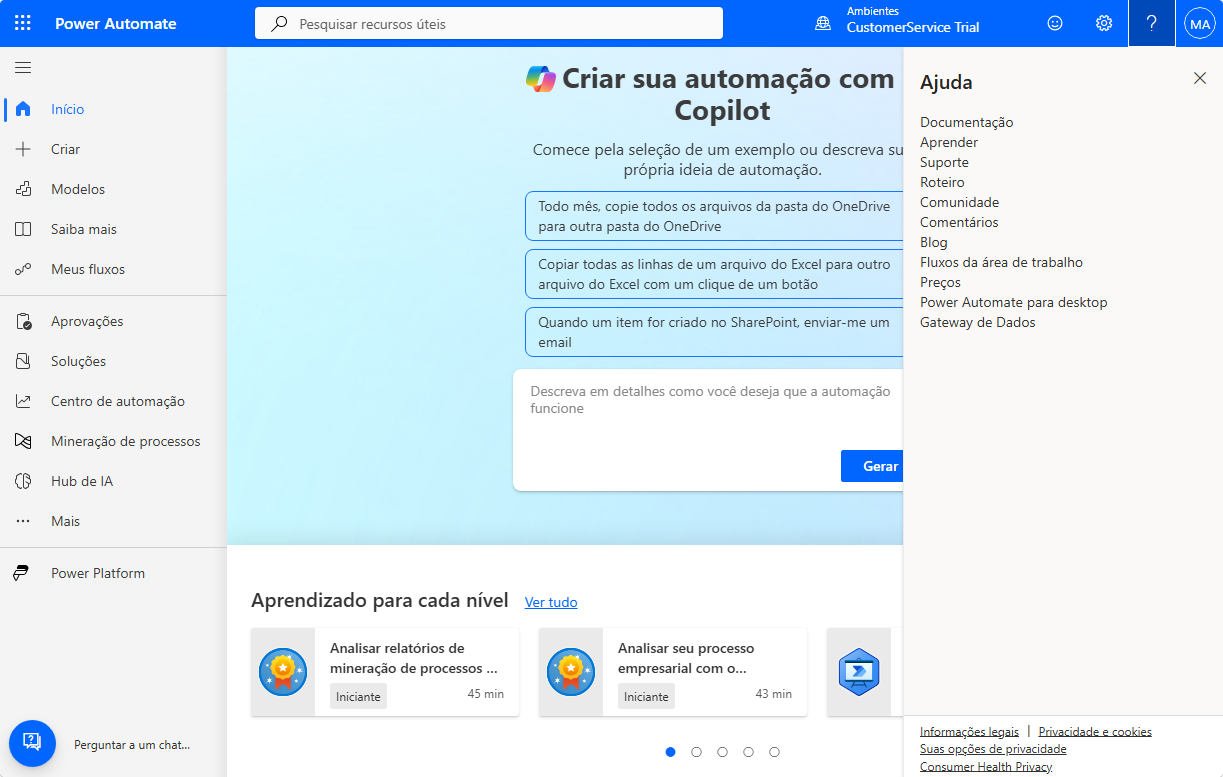Screen dimensions: 1223x777
Task: Open the Informações legais link
Action: coord(969,732)
